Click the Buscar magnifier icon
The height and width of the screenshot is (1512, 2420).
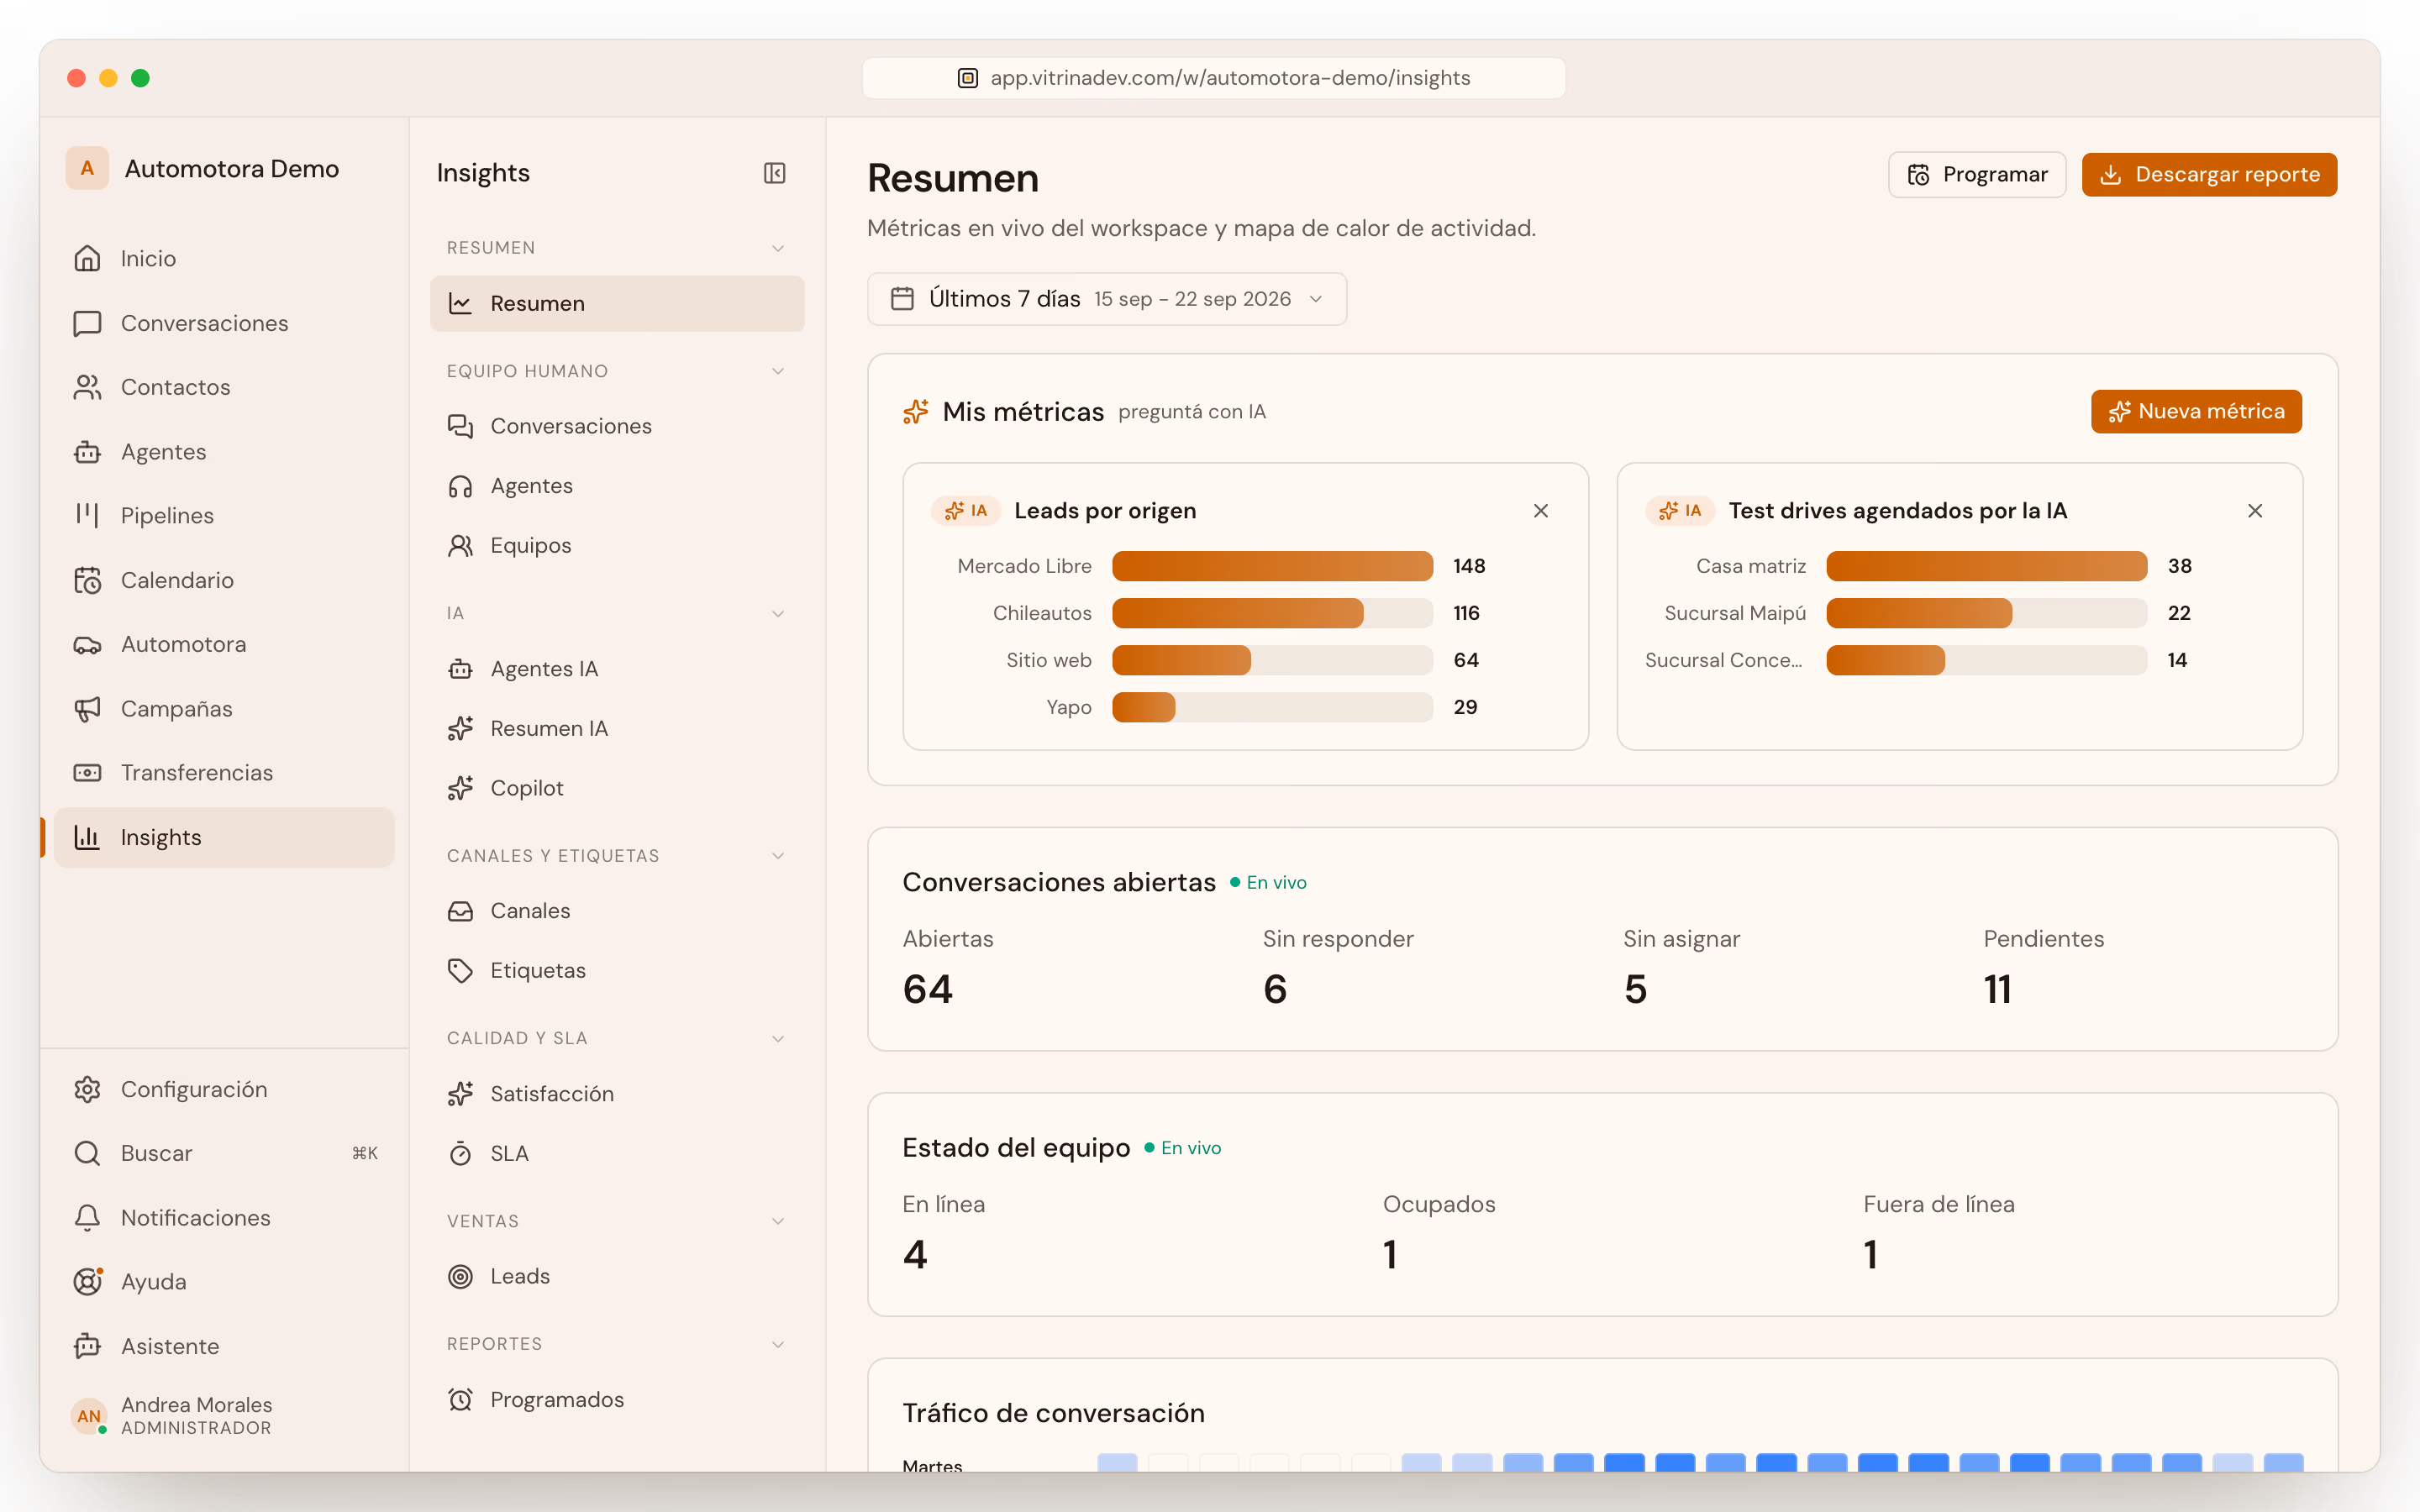tap(87, 1153)
